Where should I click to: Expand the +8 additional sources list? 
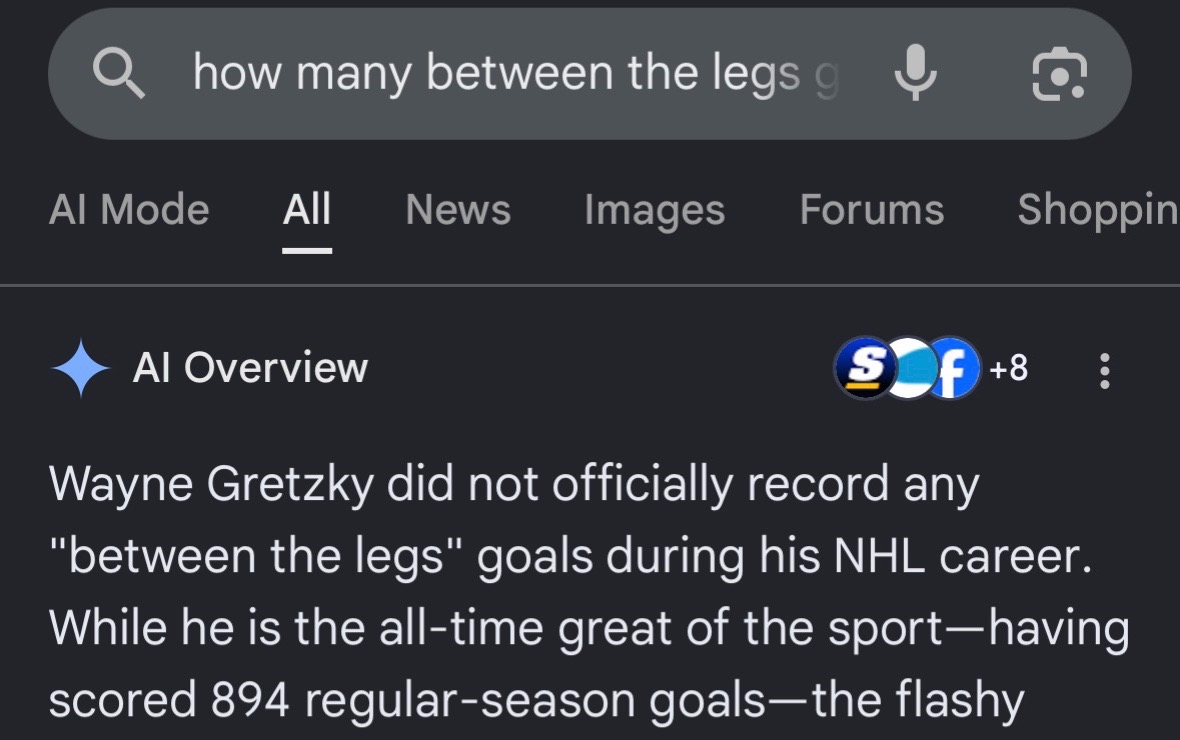click(x=1008, y=368)
